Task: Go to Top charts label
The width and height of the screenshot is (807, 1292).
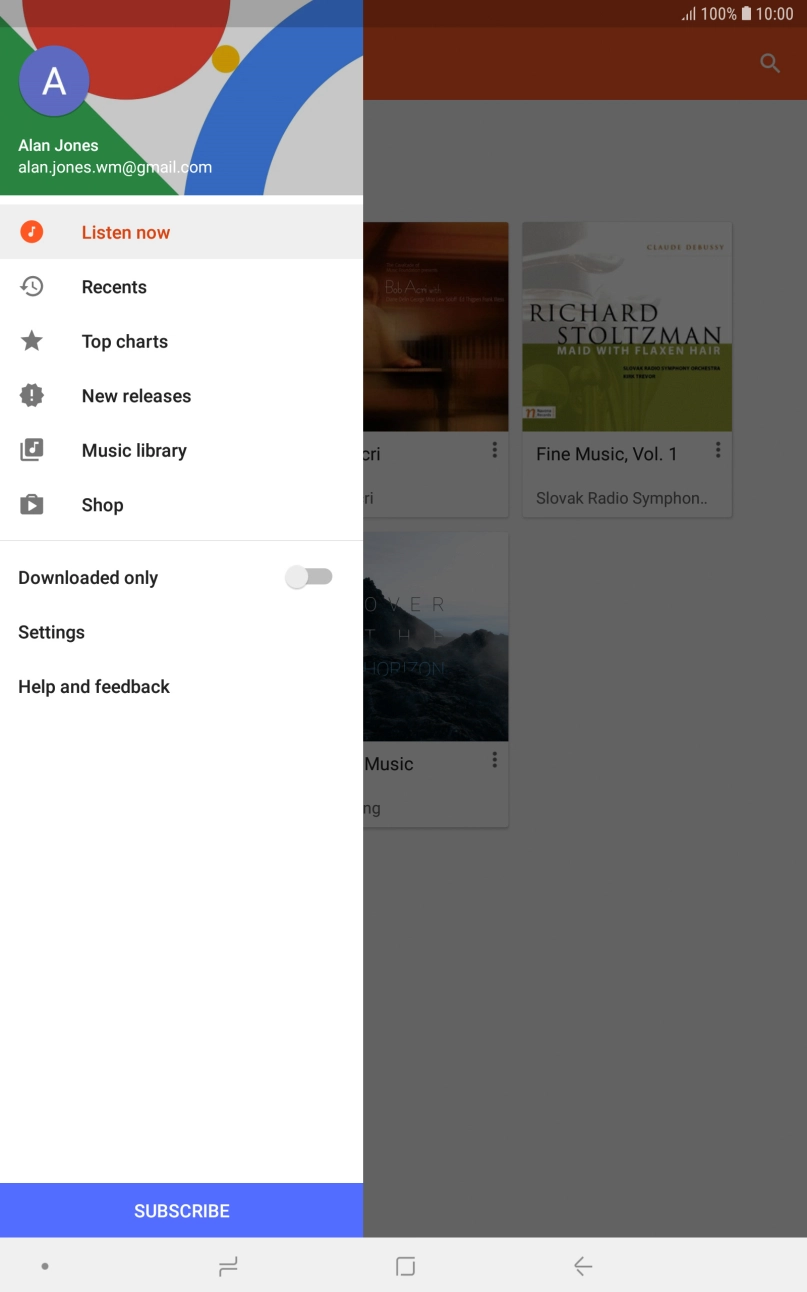Action: click(x=125, y=341)
